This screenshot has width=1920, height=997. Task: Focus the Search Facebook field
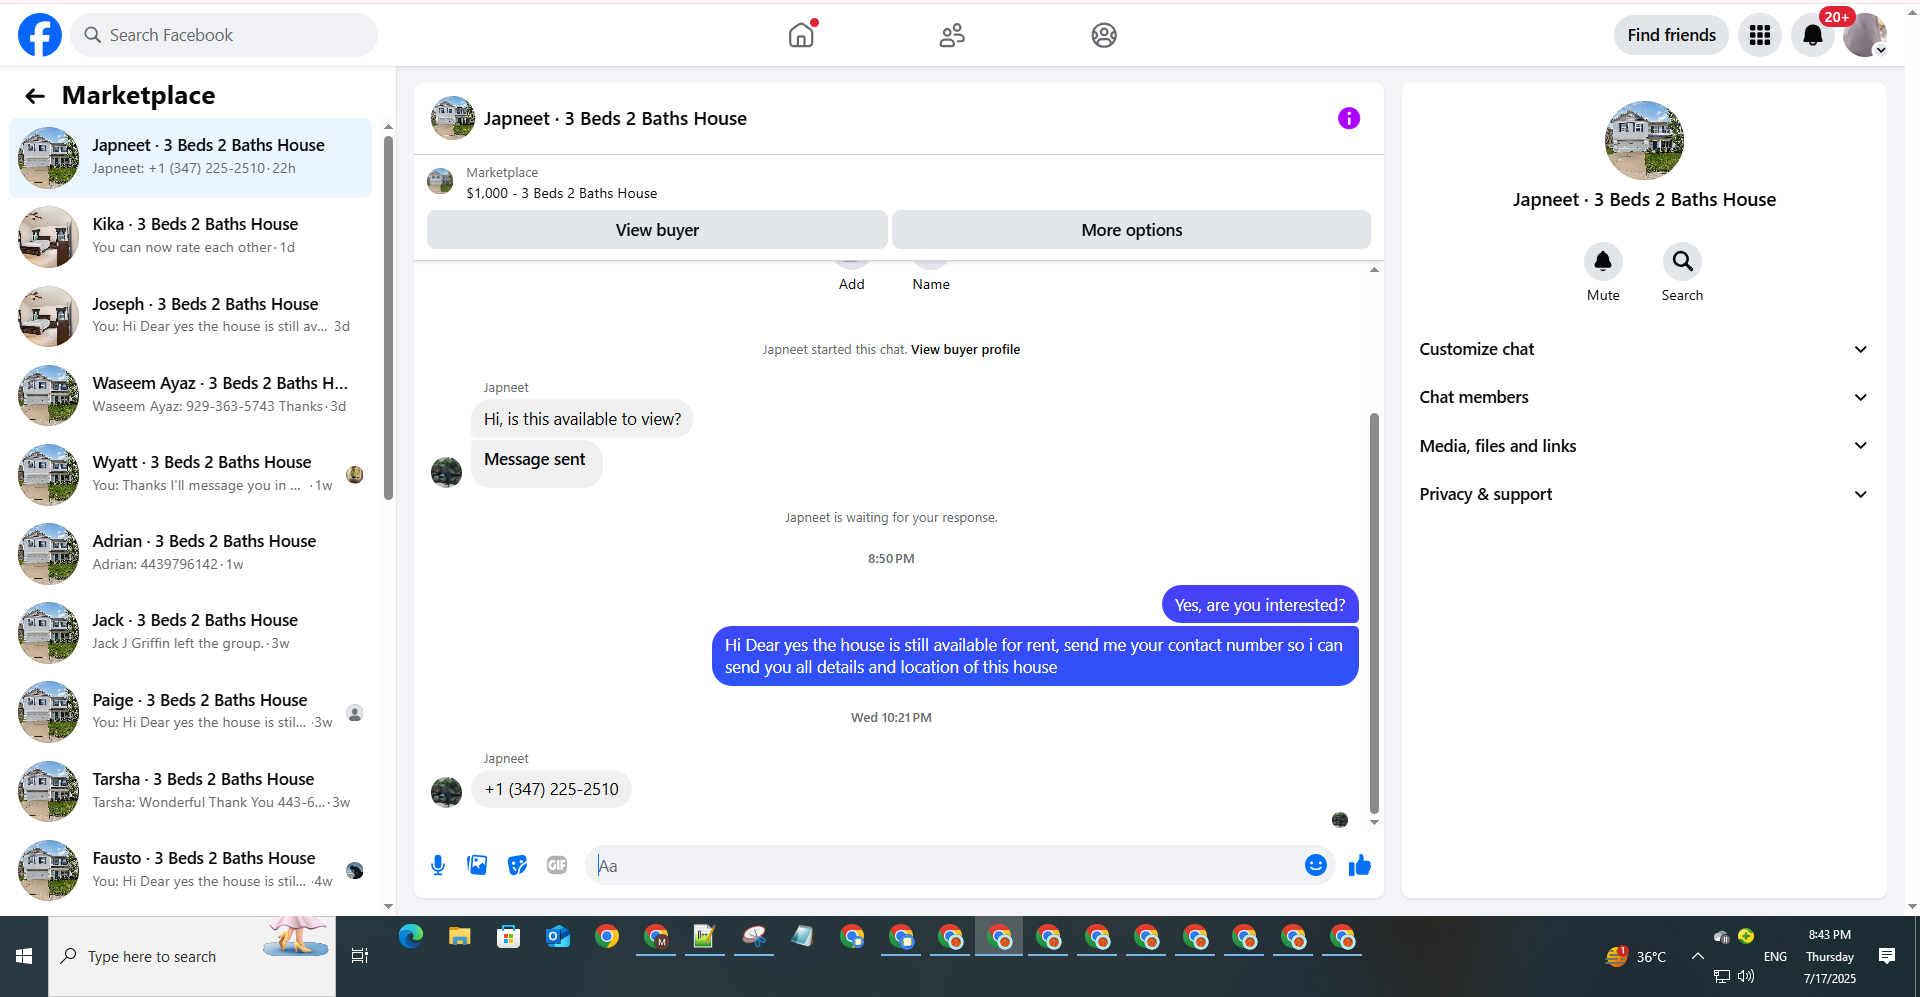[x=224, y=35]
